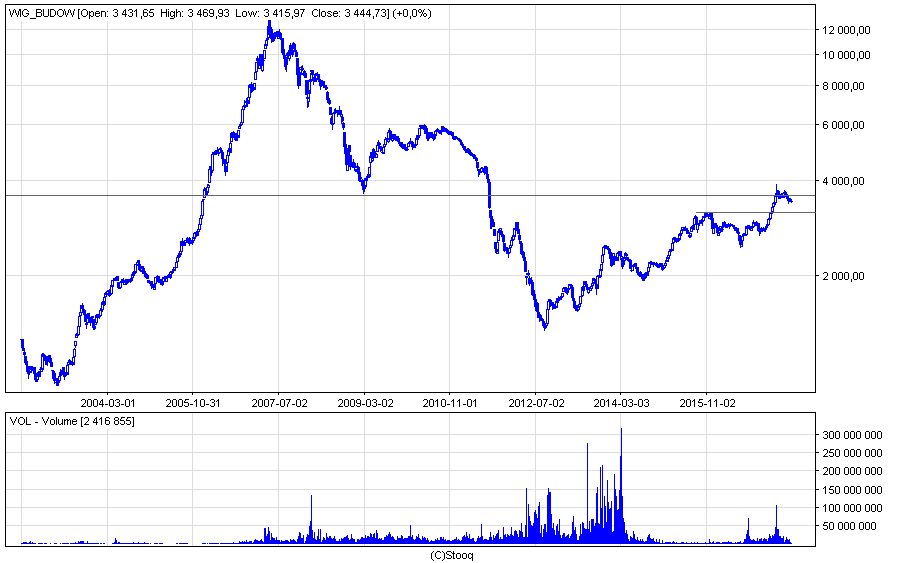The width and height of the screenshot is (900, 563).
Task: Select the 2009-03-02 date label
Action: click(x=365, y=403)
